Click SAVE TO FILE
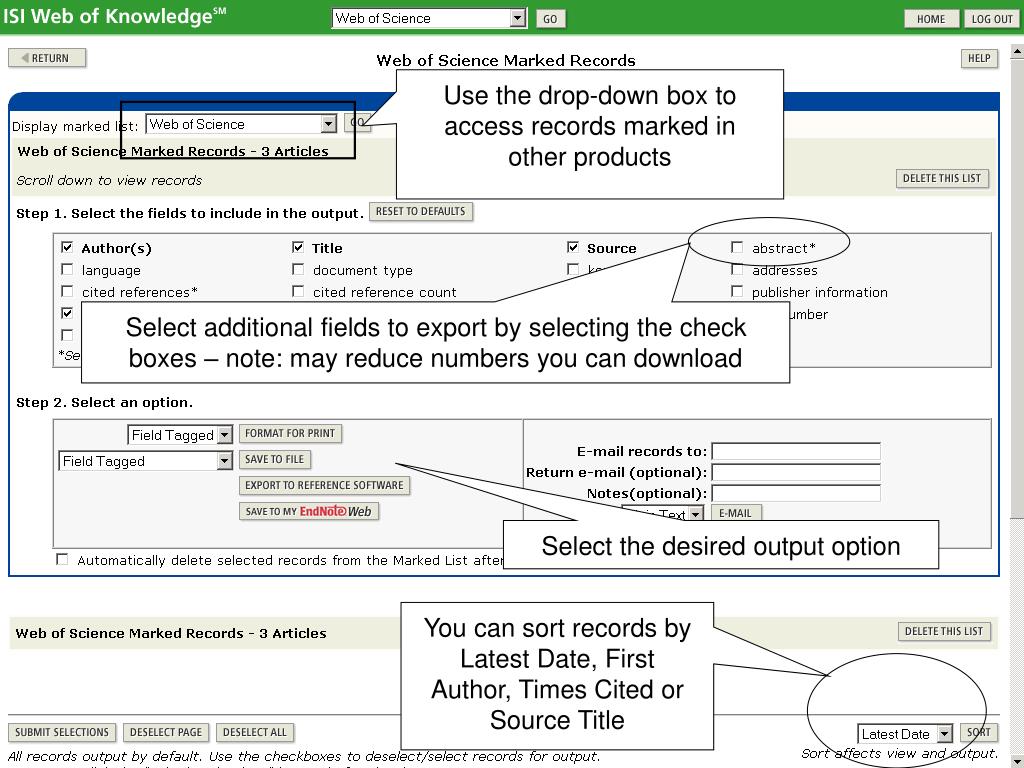Image resolution: width=1024 pixels, height=768 pixels. (274, 460)
